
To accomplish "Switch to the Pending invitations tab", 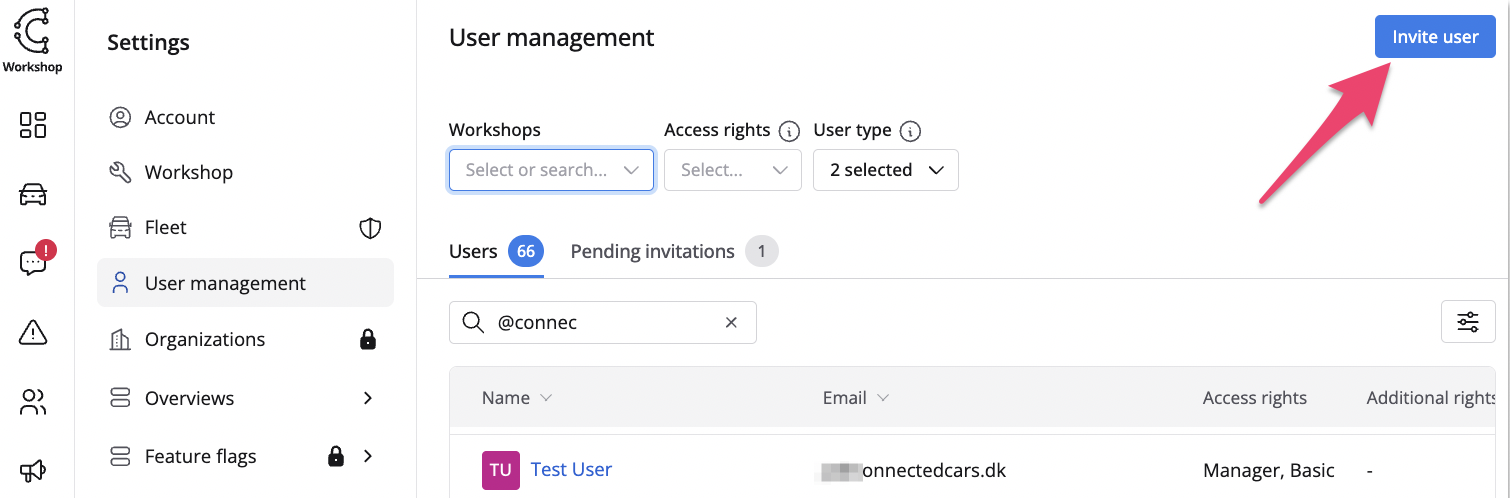I will coord(653,252).
